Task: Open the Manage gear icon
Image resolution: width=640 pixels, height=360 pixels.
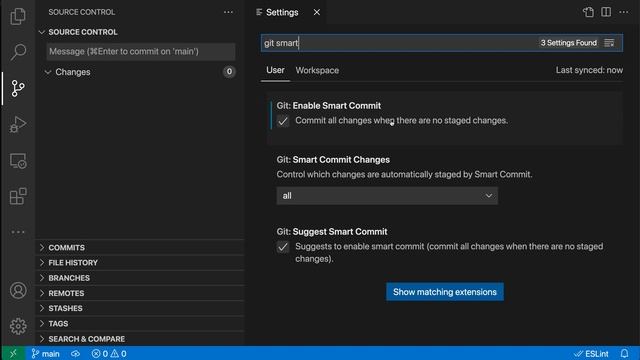Action: pyautogui.click(x=18, y=326)
